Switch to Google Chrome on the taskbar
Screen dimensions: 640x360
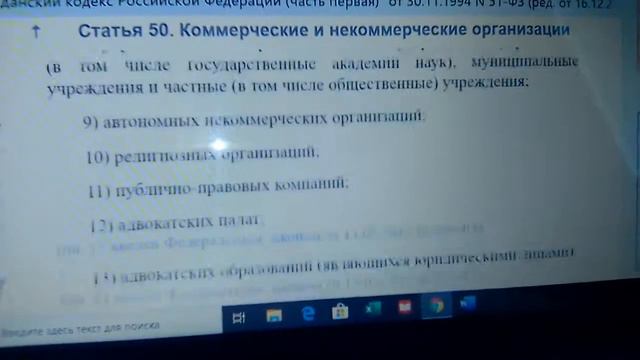coord(436,305)
